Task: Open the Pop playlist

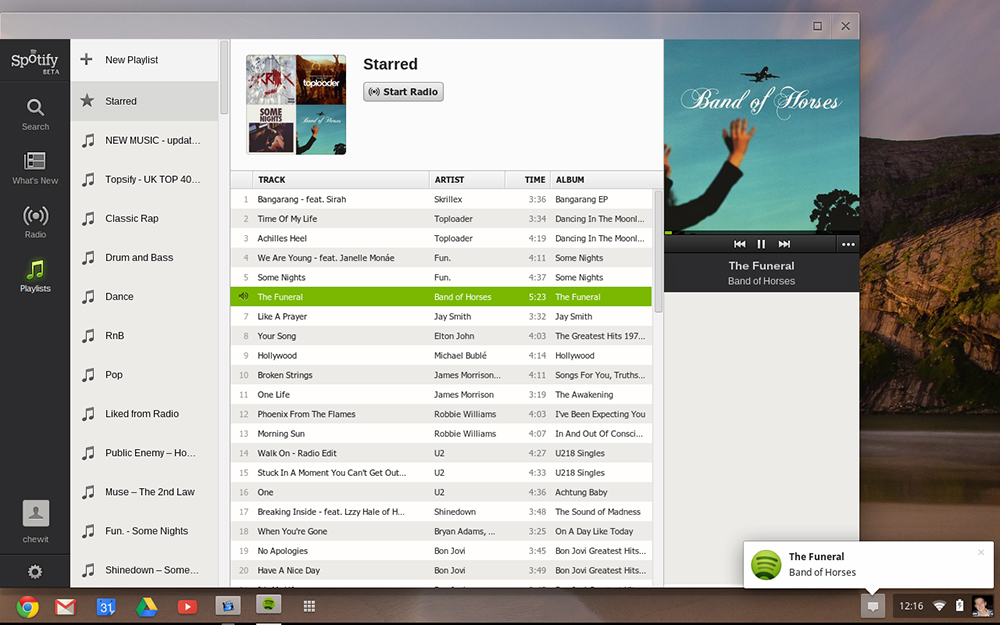Action: (x=145, y=374)
